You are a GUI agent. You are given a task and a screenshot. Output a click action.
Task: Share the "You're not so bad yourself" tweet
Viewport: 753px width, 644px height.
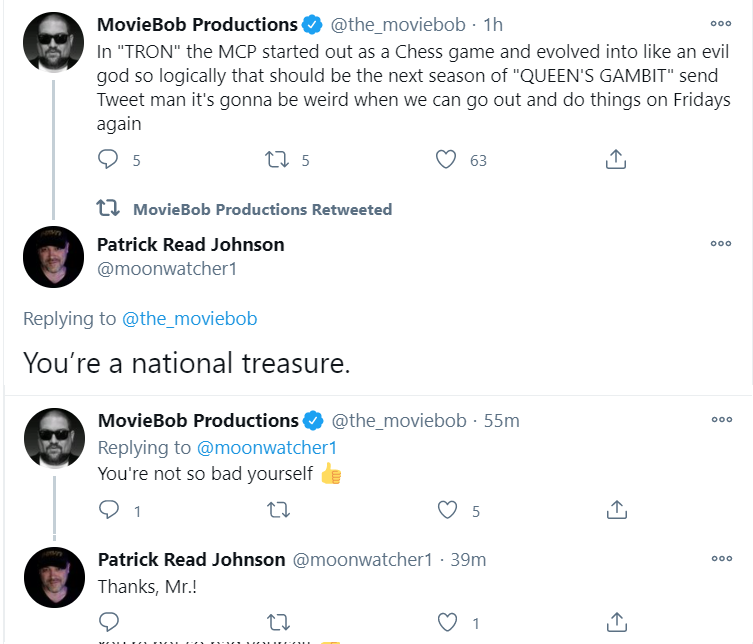tap(617, 510)
